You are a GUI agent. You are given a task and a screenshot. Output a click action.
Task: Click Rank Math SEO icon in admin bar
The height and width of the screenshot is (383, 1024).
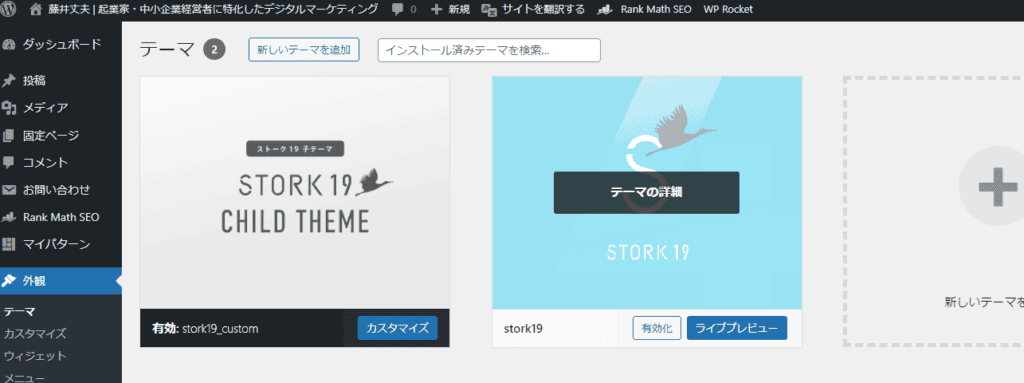(x=606, y=10)
